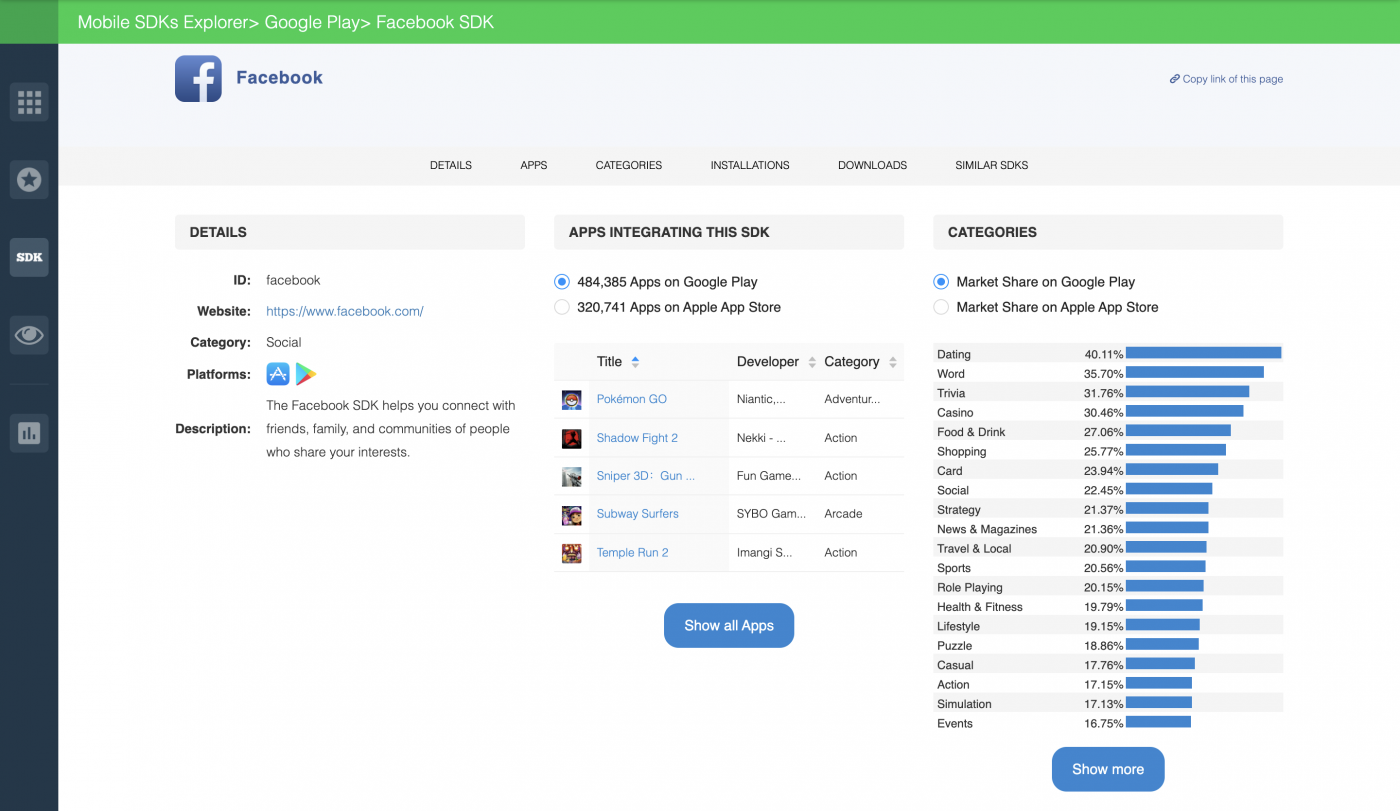Click the Apple App Store platform icon
This screenshot has height=811, width=1400.
tap(278, 374)
